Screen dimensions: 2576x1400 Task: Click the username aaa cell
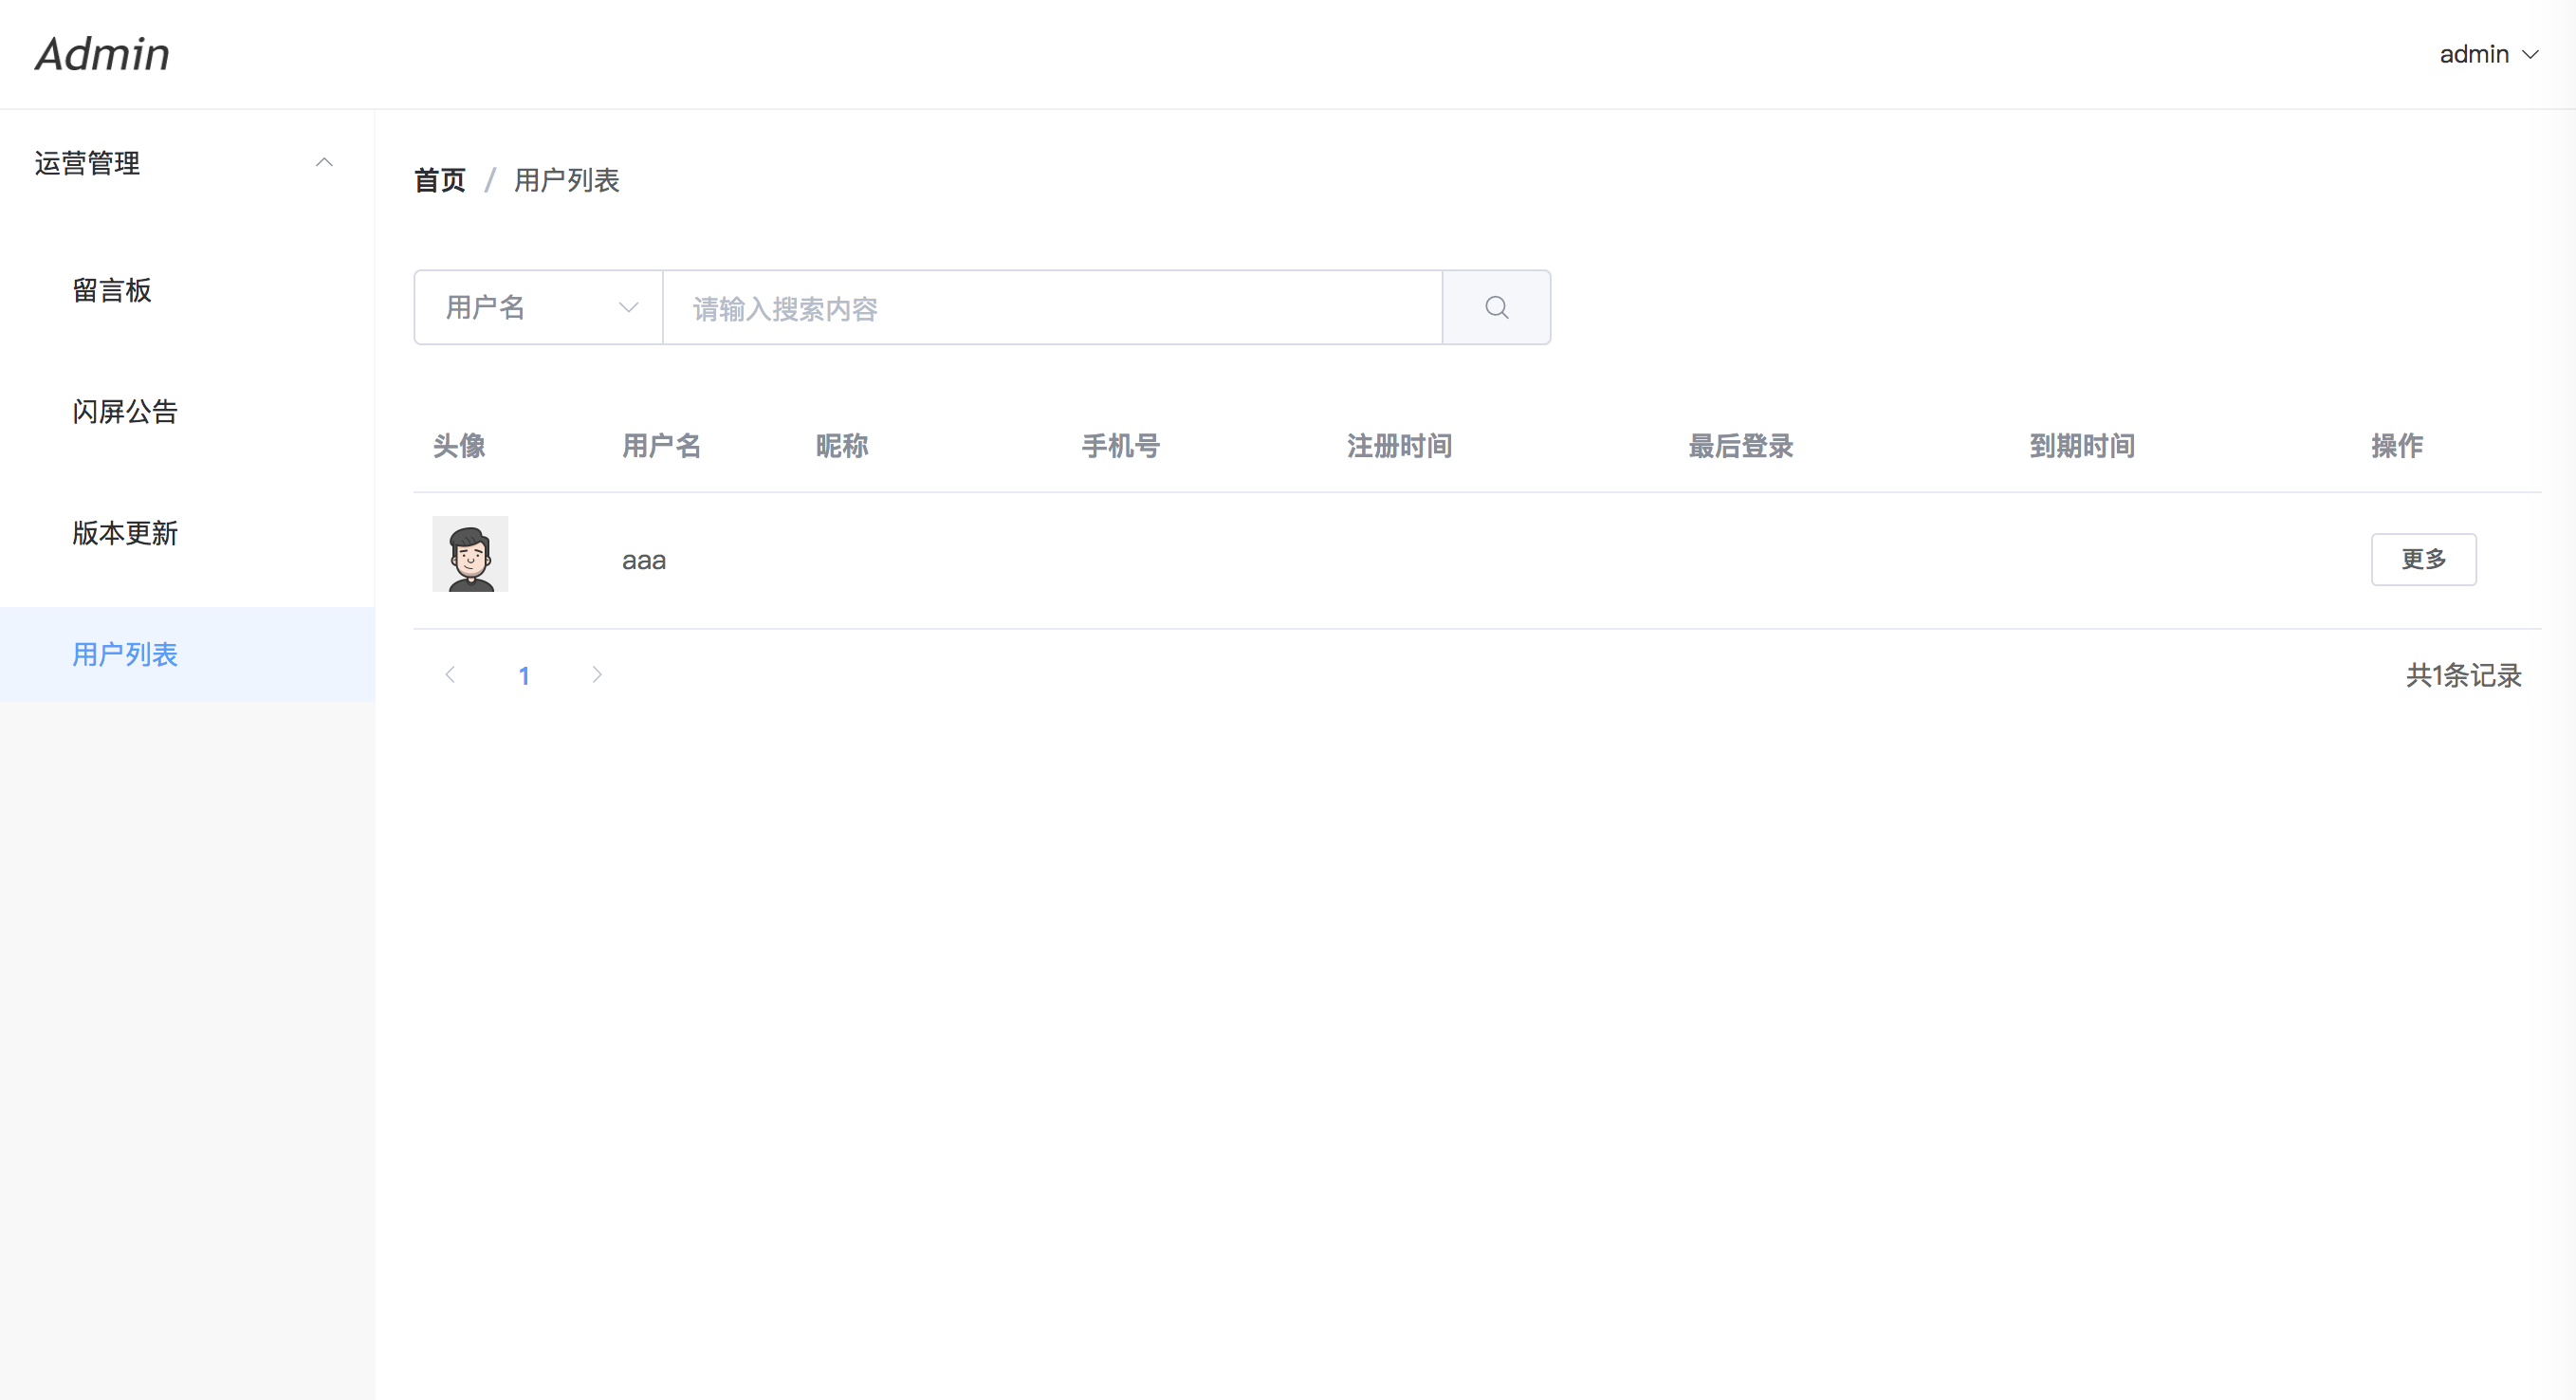coord(644,561)
